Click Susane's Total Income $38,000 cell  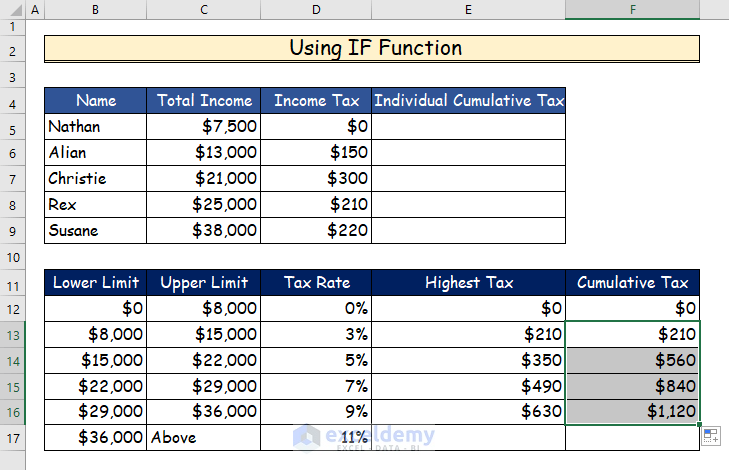click(x=203, y=230)
